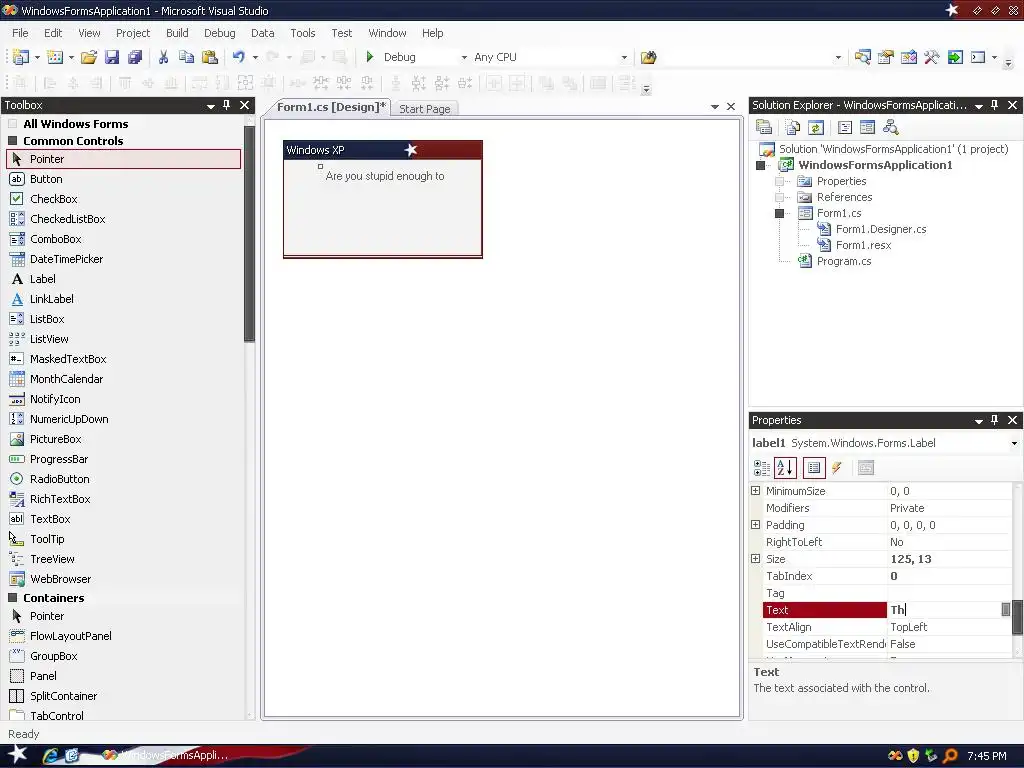Image resolution: width=1024 pixels, height=768 pixels.
Task: Collapse the WindowsFormsApplication1 project node
Action: [x=760, y=165]
